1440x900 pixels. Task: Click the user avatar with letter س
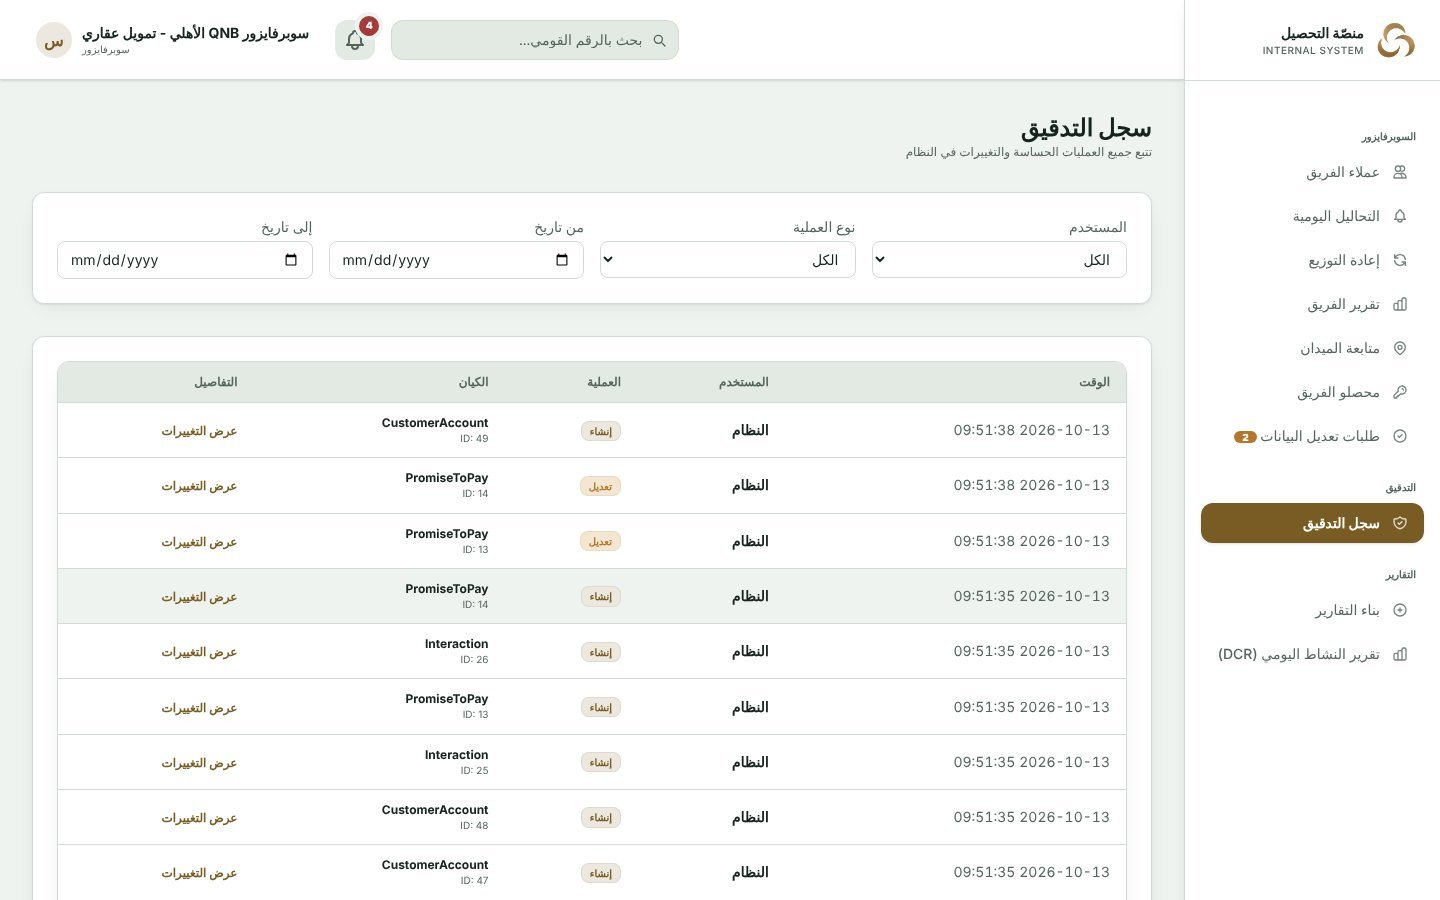coord(54,40)
